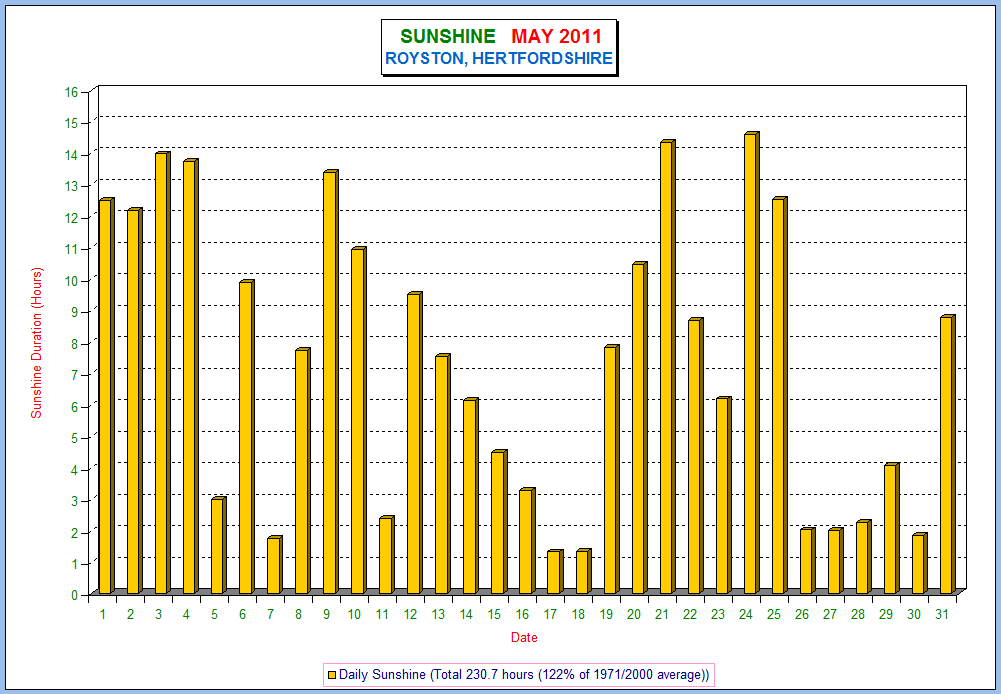Viewport: 1001px width, 694px height.
Task: Click x-axis date label 13
Action: point(439,615)
